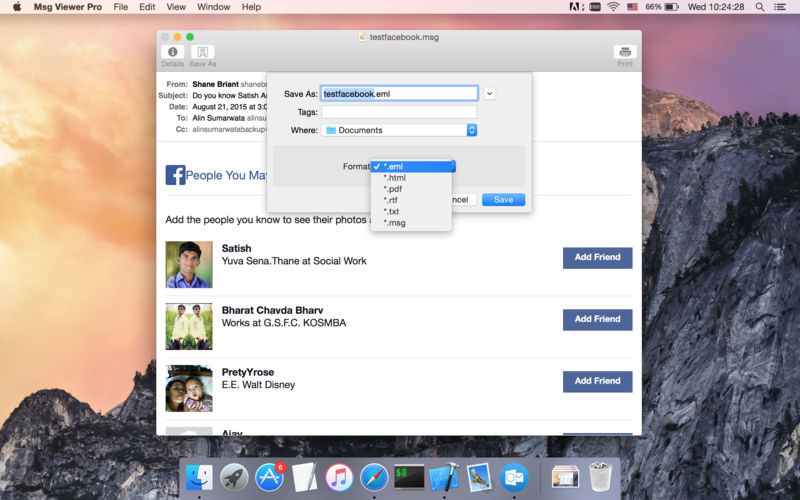Open the Msg Viewer Pro menu
The width and height of the screenshot is (800, 500).
(68, 7)
